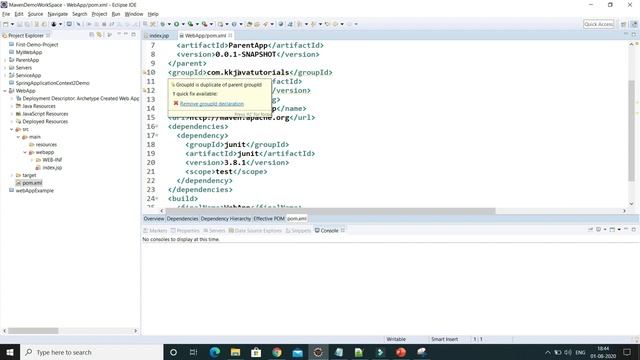Collapse all in Project Explorer

click(x=92, y=35)
